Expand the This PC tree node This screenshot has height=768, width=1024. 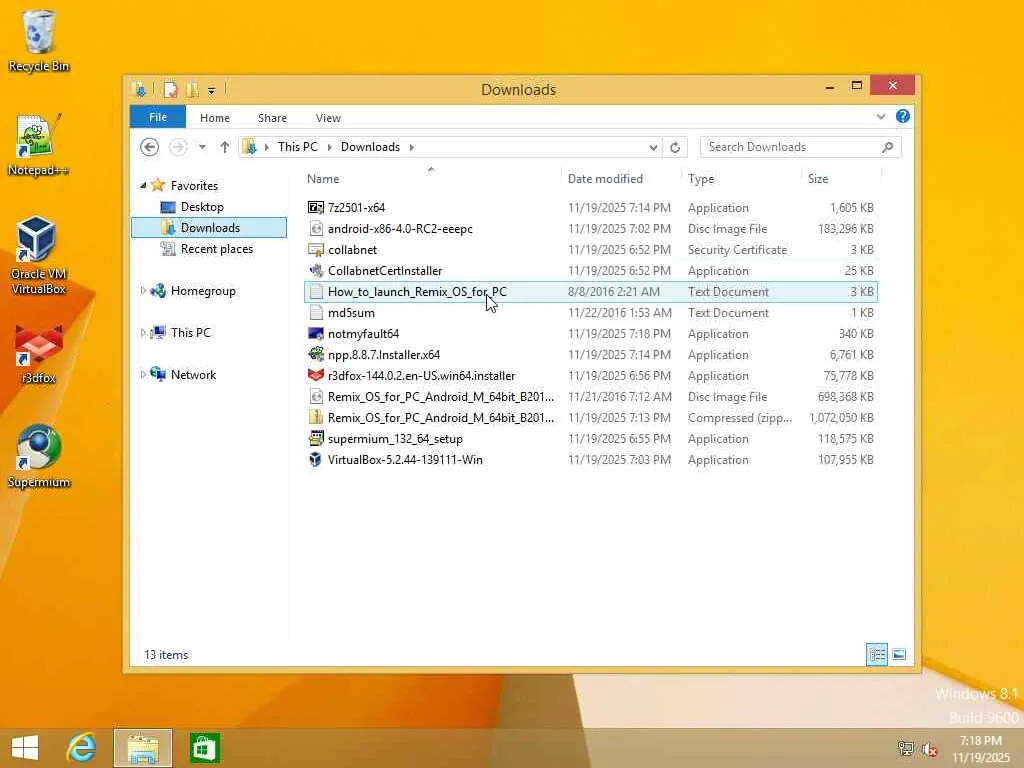pos(143,332)
